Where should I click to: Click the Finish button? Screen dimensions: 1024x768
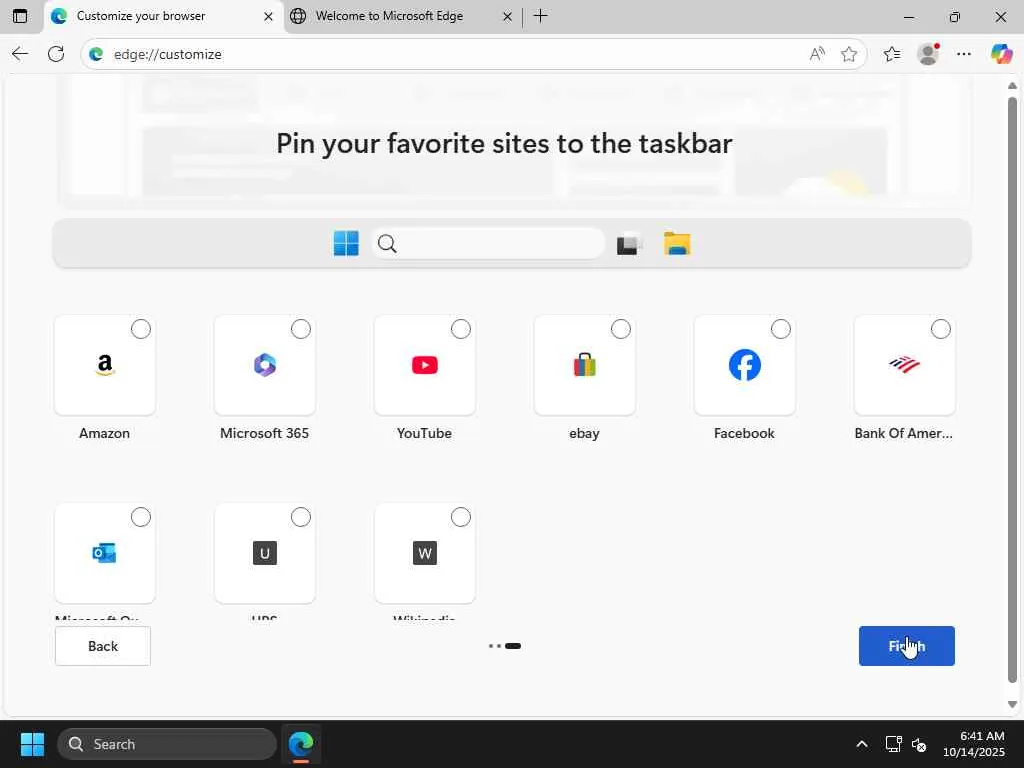(906, 646)
